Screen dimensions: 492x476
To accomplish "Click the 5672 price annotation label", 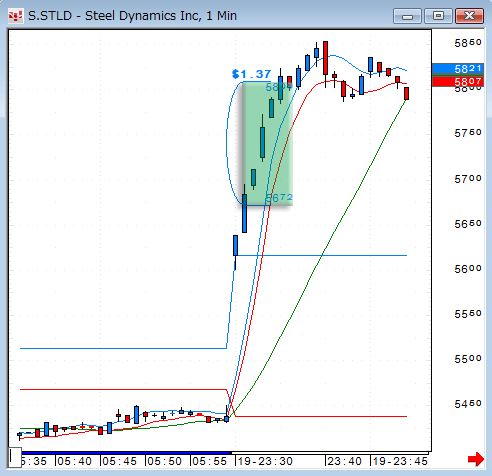I will coord(279,198).
